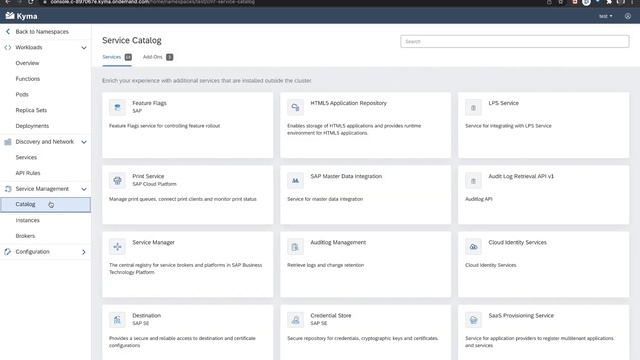The width and height of the screenshot is (640, 360).
Task: Click the Service Manager icon
Action: pos(117,247)
